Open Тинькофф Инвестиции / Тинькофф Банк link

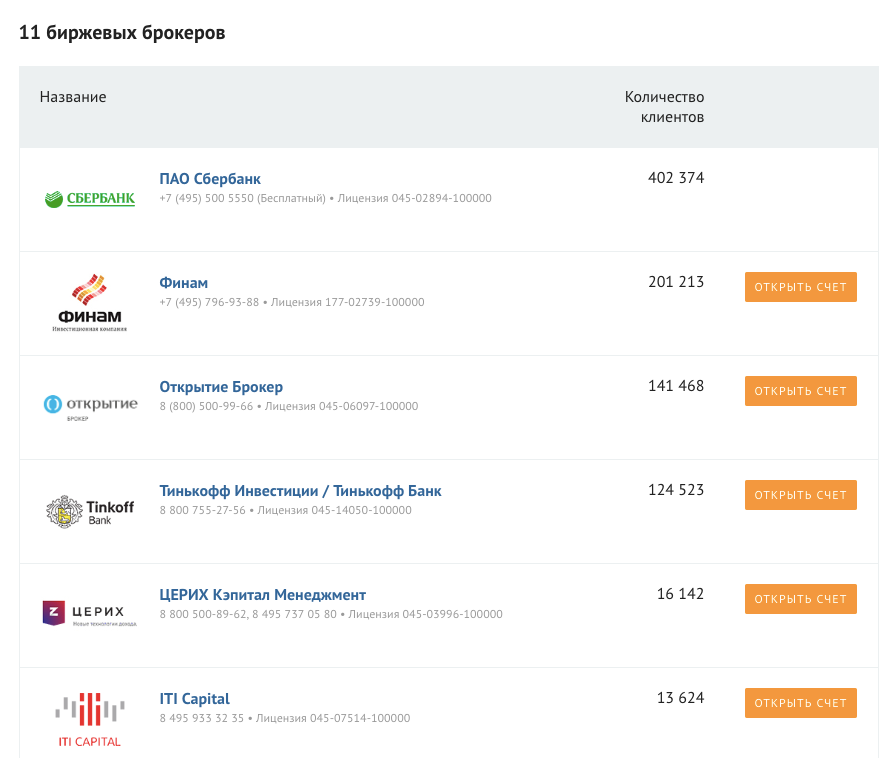[300, 491]
